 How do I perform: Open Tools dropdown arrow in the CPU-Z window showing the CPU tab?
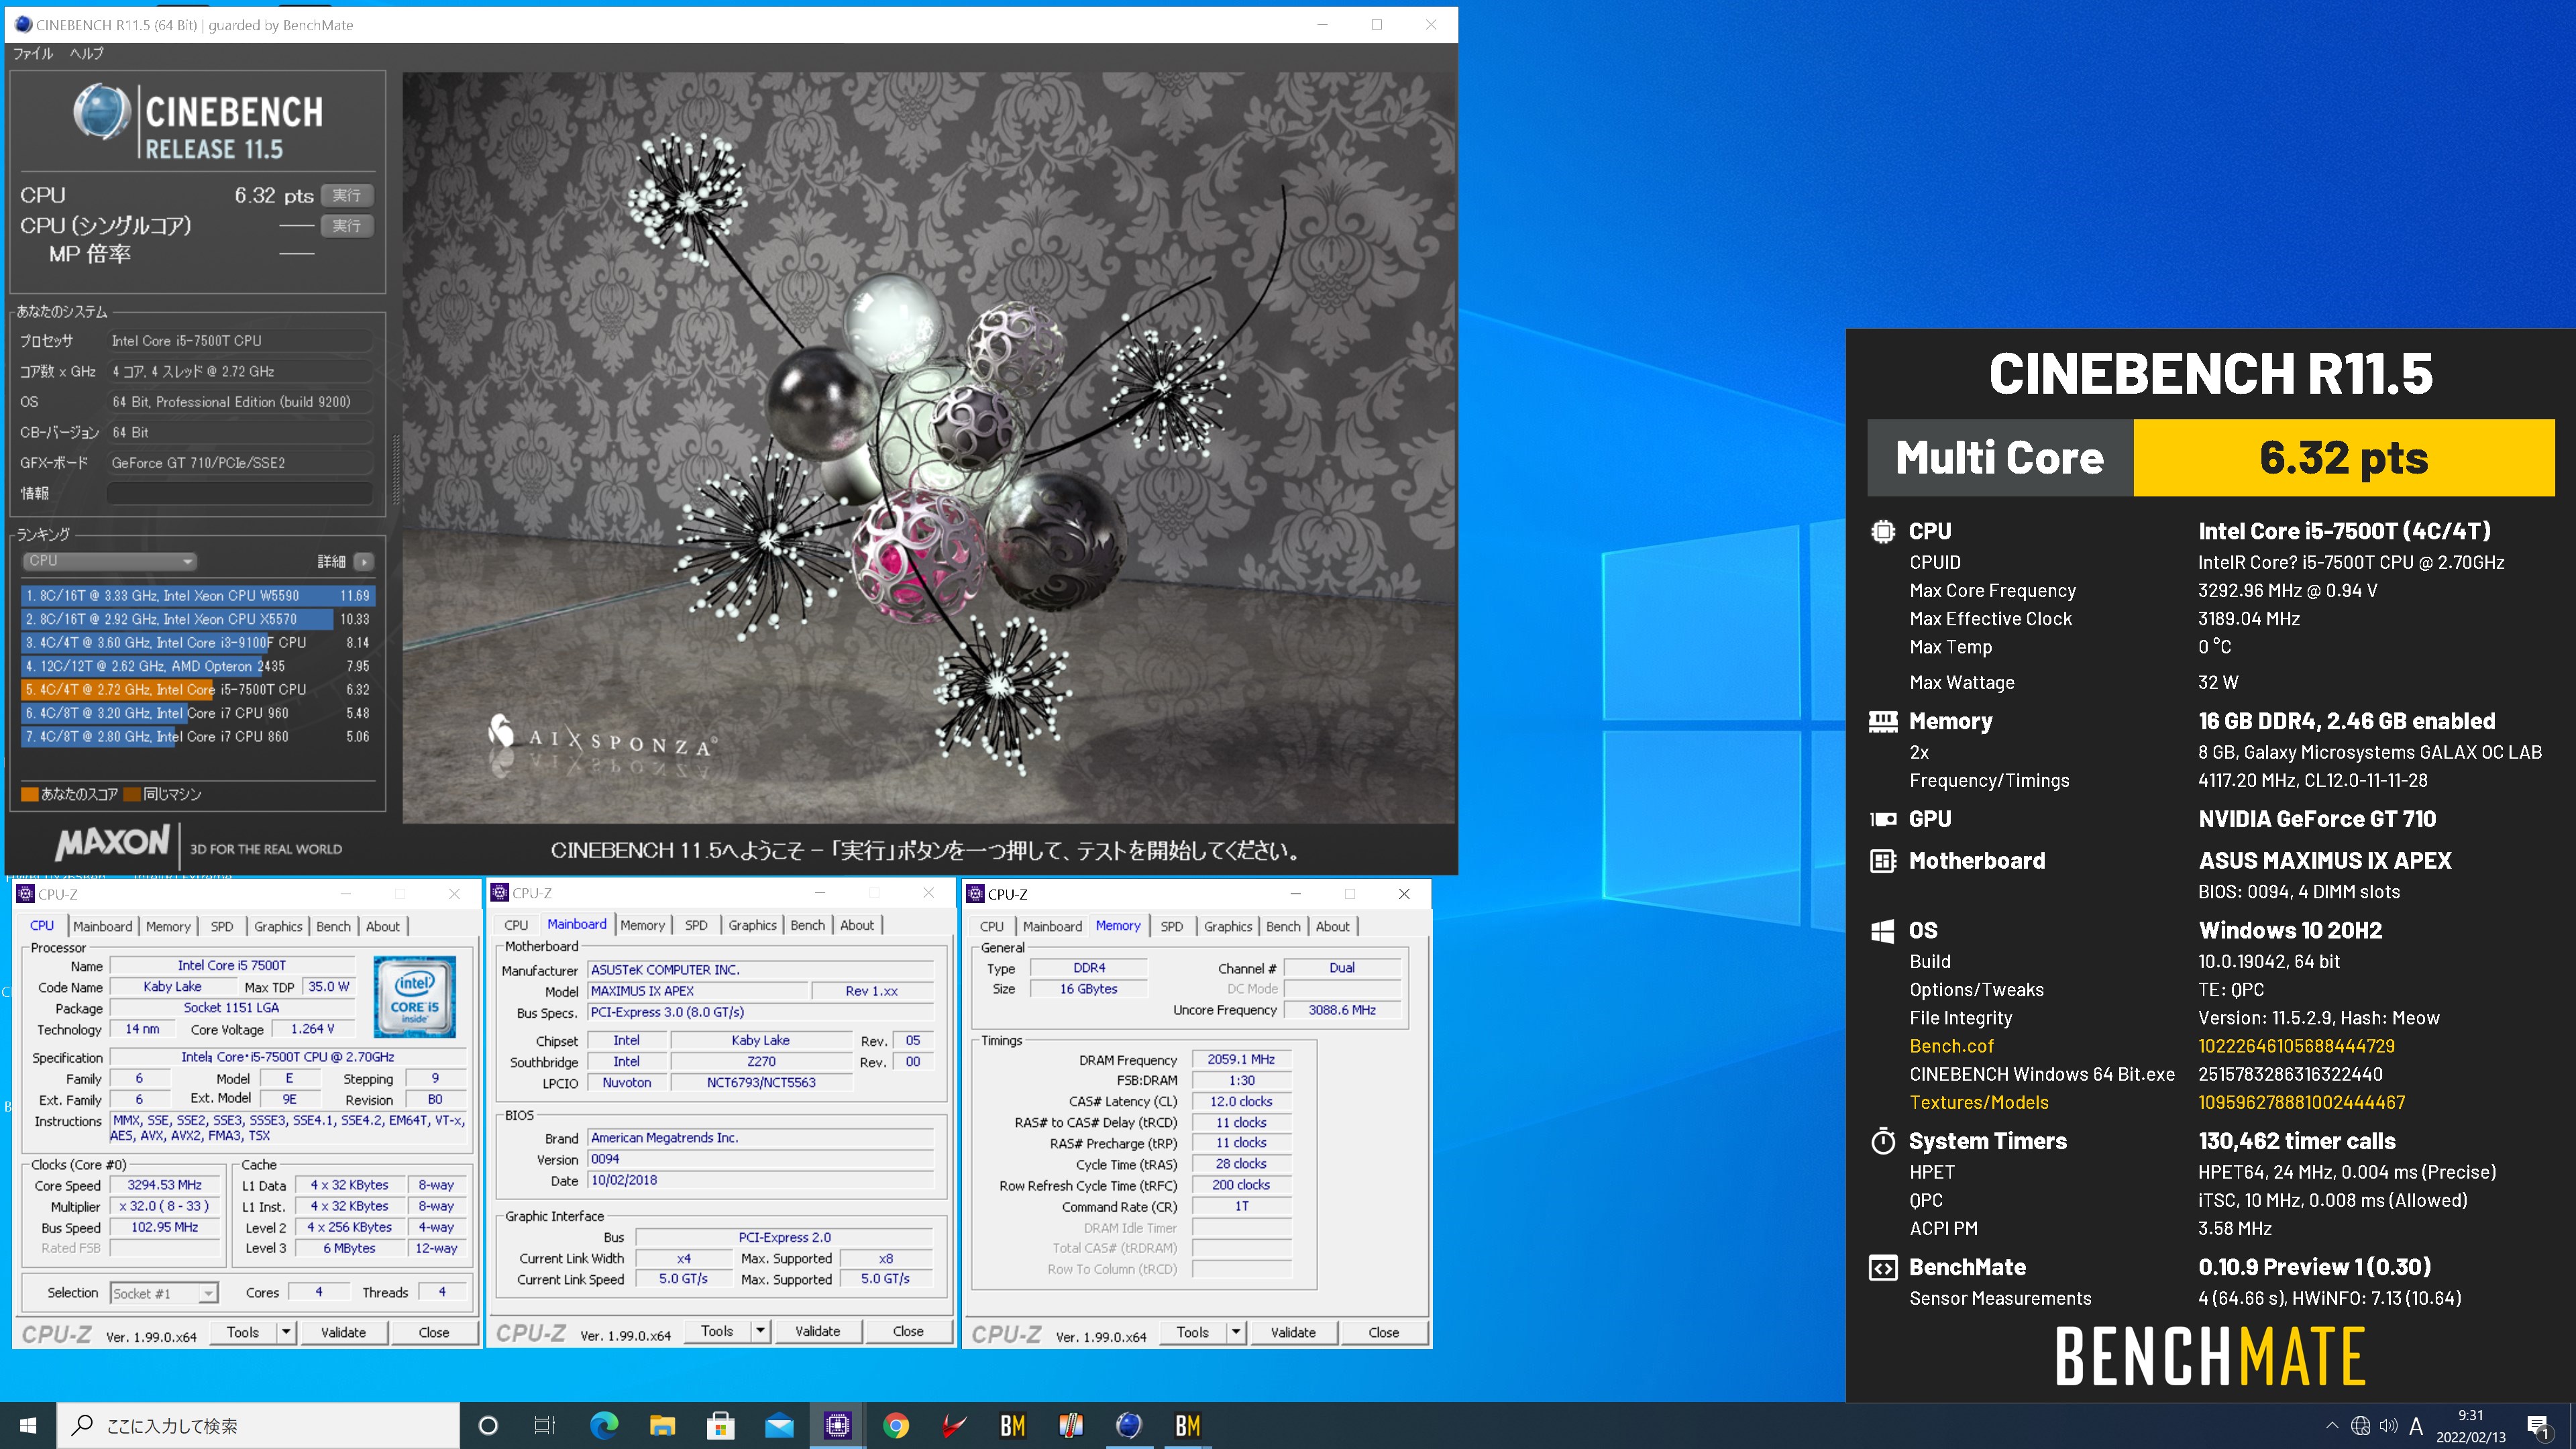(286, 1332)
